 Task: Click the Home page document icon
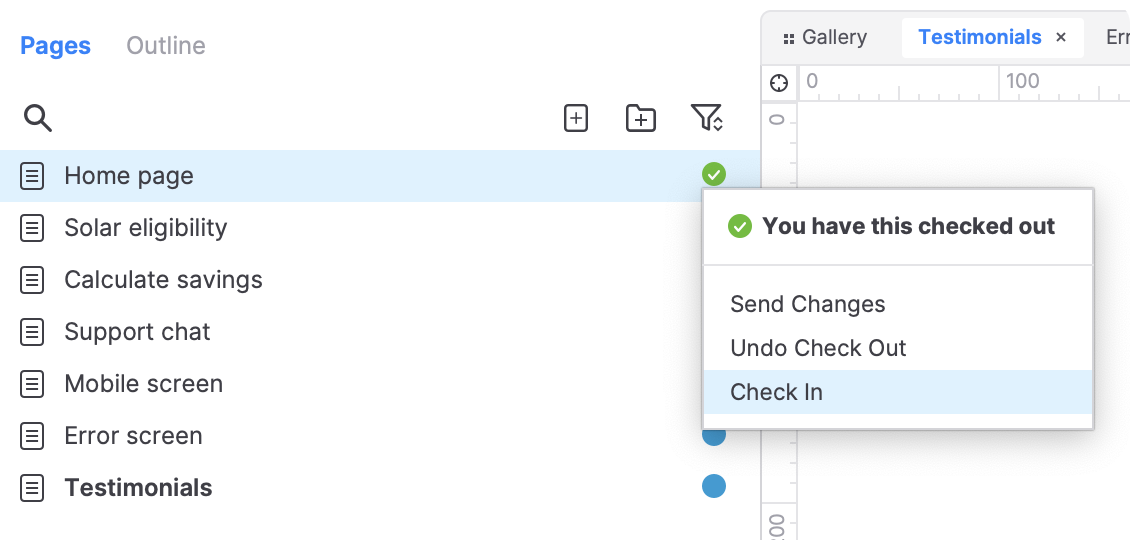click(33, 177)
